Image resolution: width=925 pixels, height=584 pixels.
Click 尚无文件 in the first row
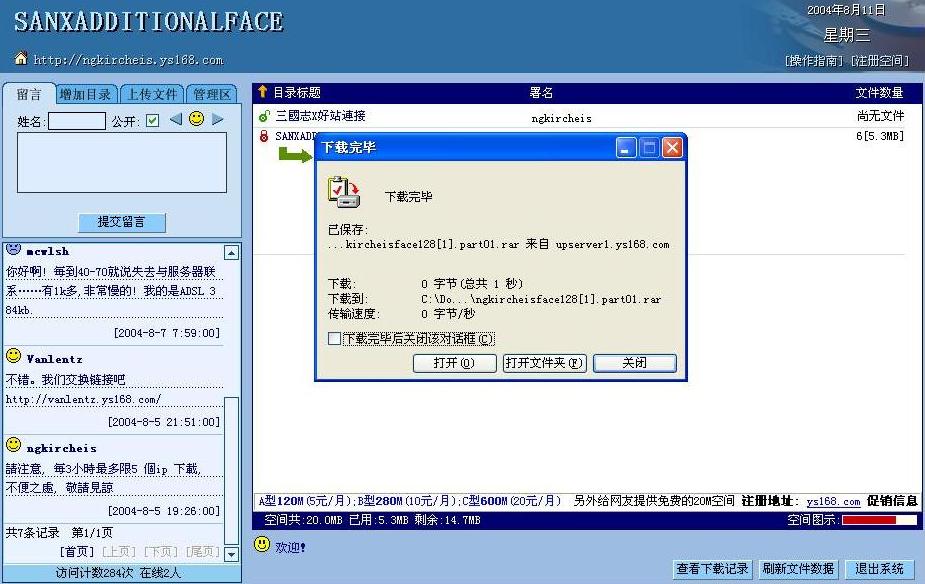(880, 116)
